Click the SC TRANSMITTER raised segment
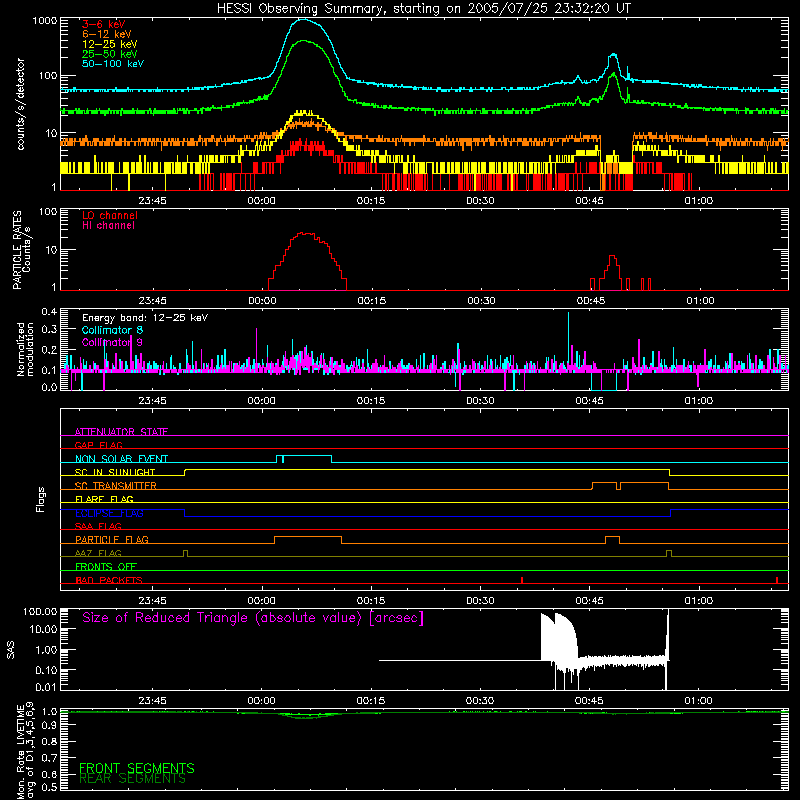The image size is (800, 800). pos(630,483)
